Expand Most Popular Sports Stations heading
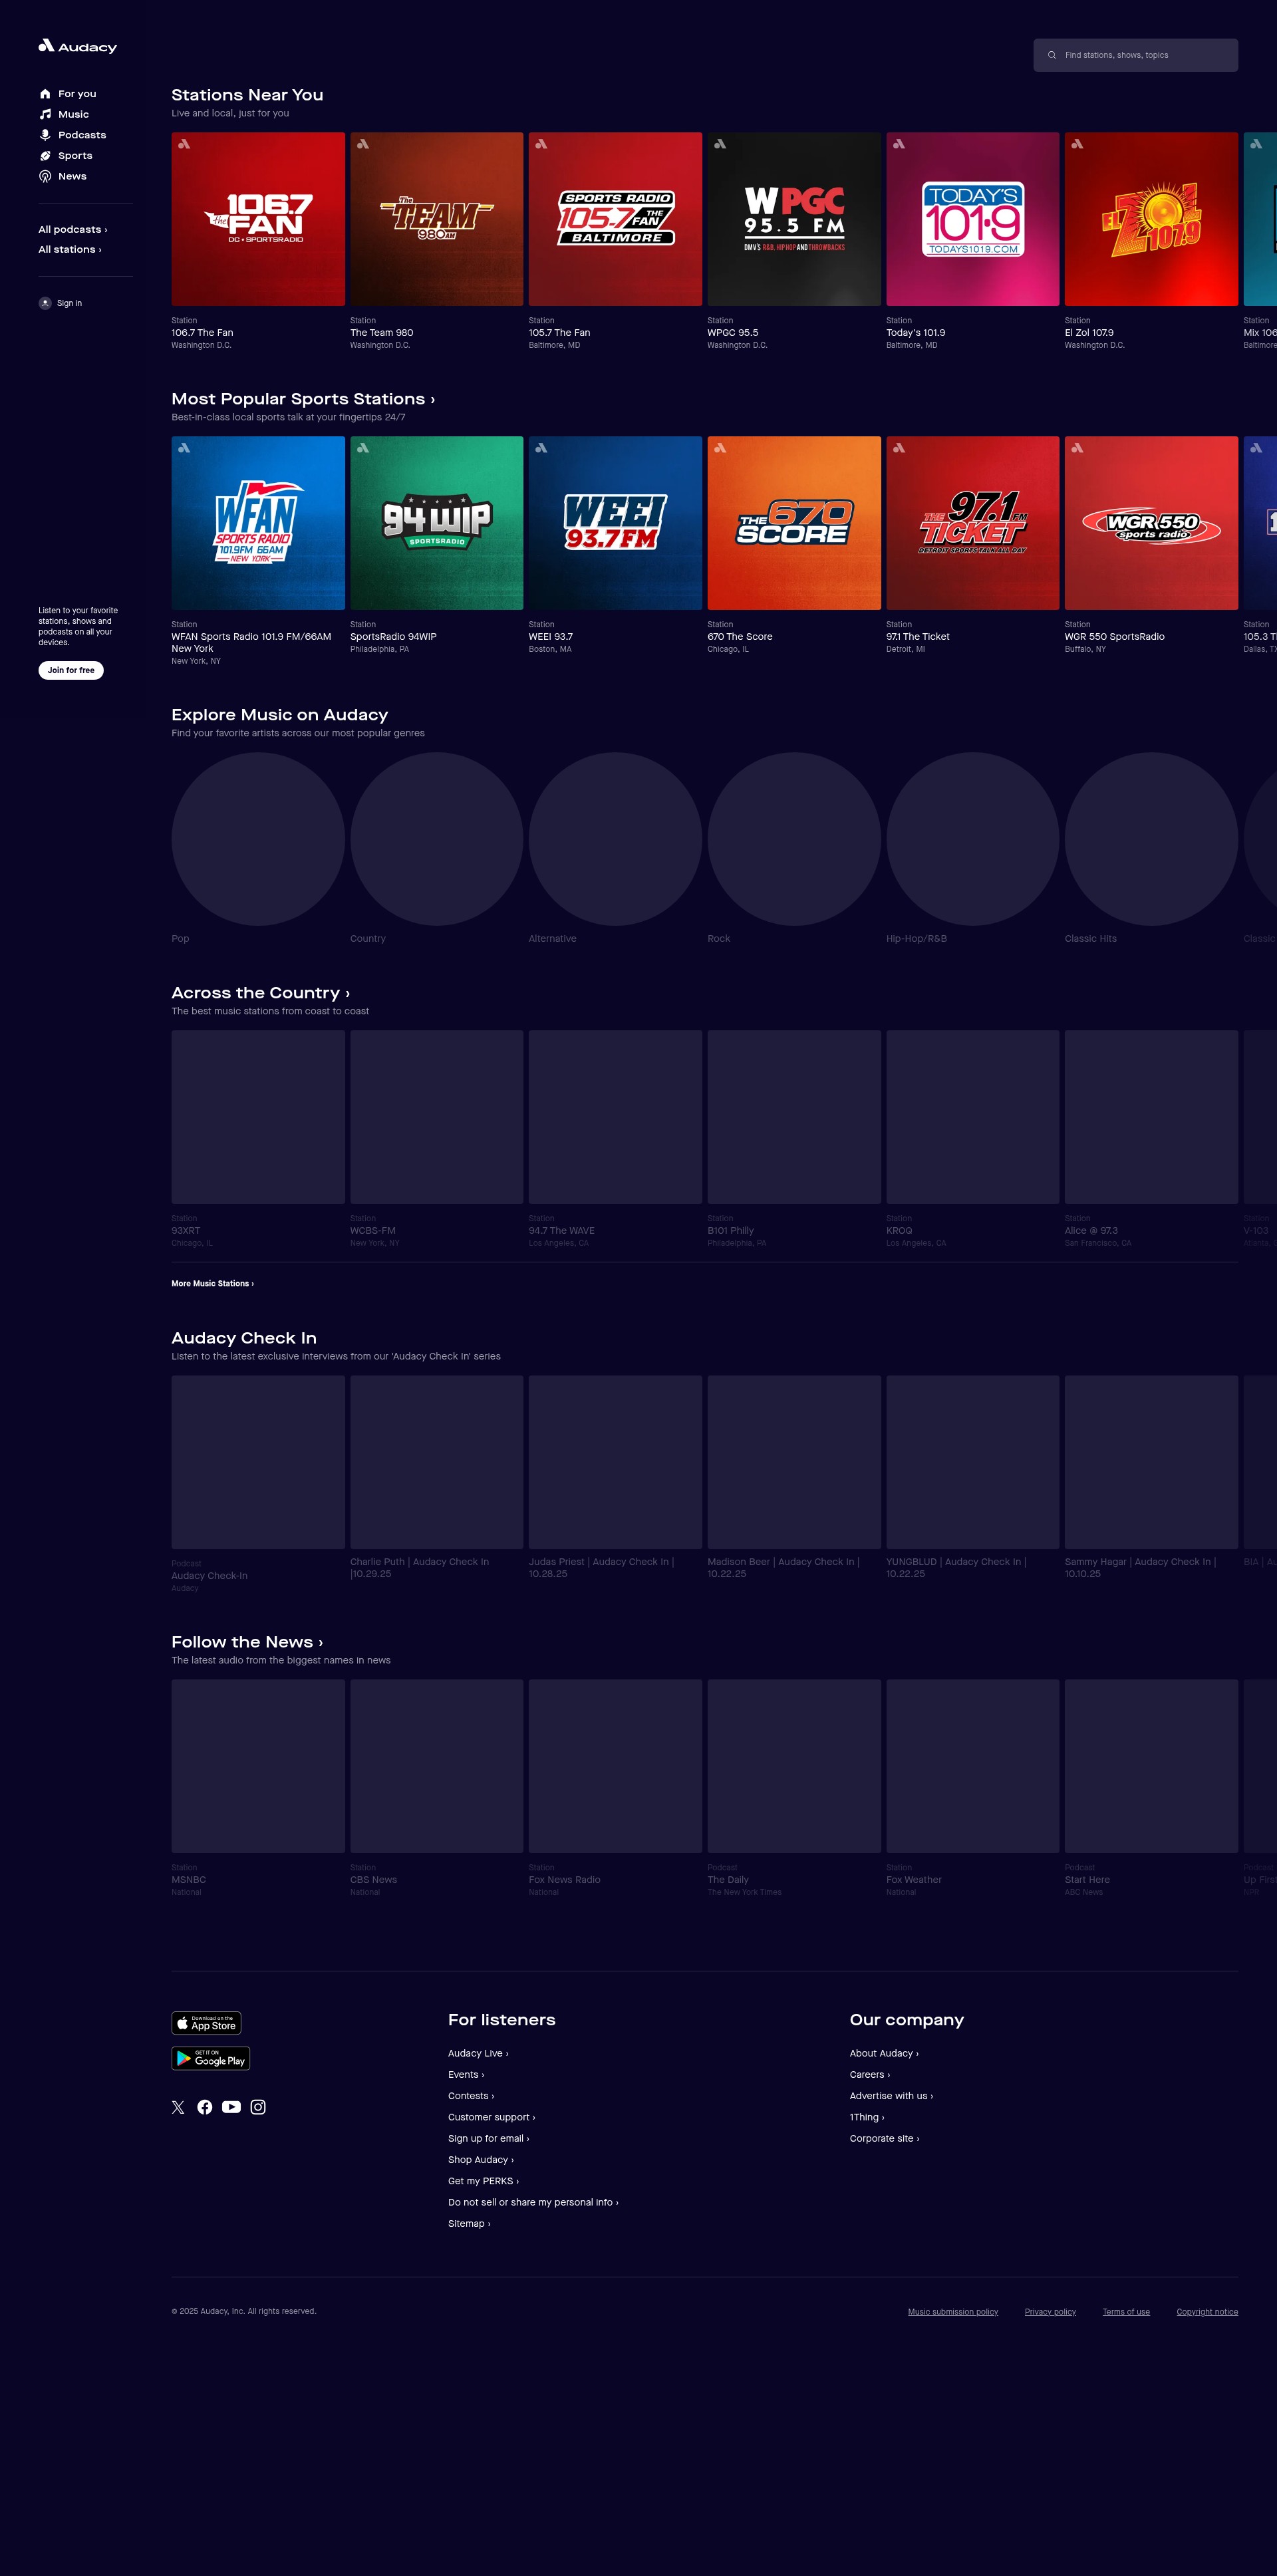Viewport: 1277px width, 2576px height. click(303, 399)
